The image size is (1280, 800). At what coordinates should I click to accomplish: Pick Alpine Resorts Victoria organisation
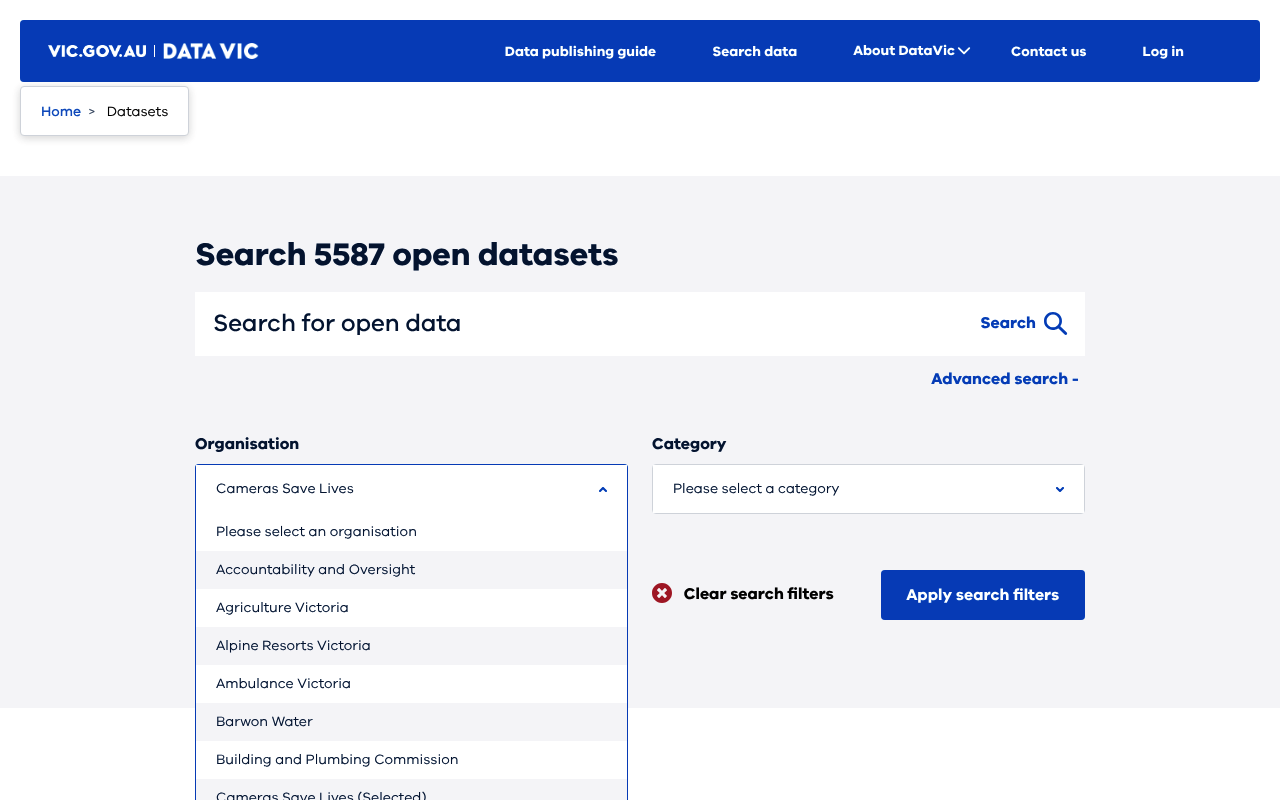pyautogui.click(x=411, y=646)
